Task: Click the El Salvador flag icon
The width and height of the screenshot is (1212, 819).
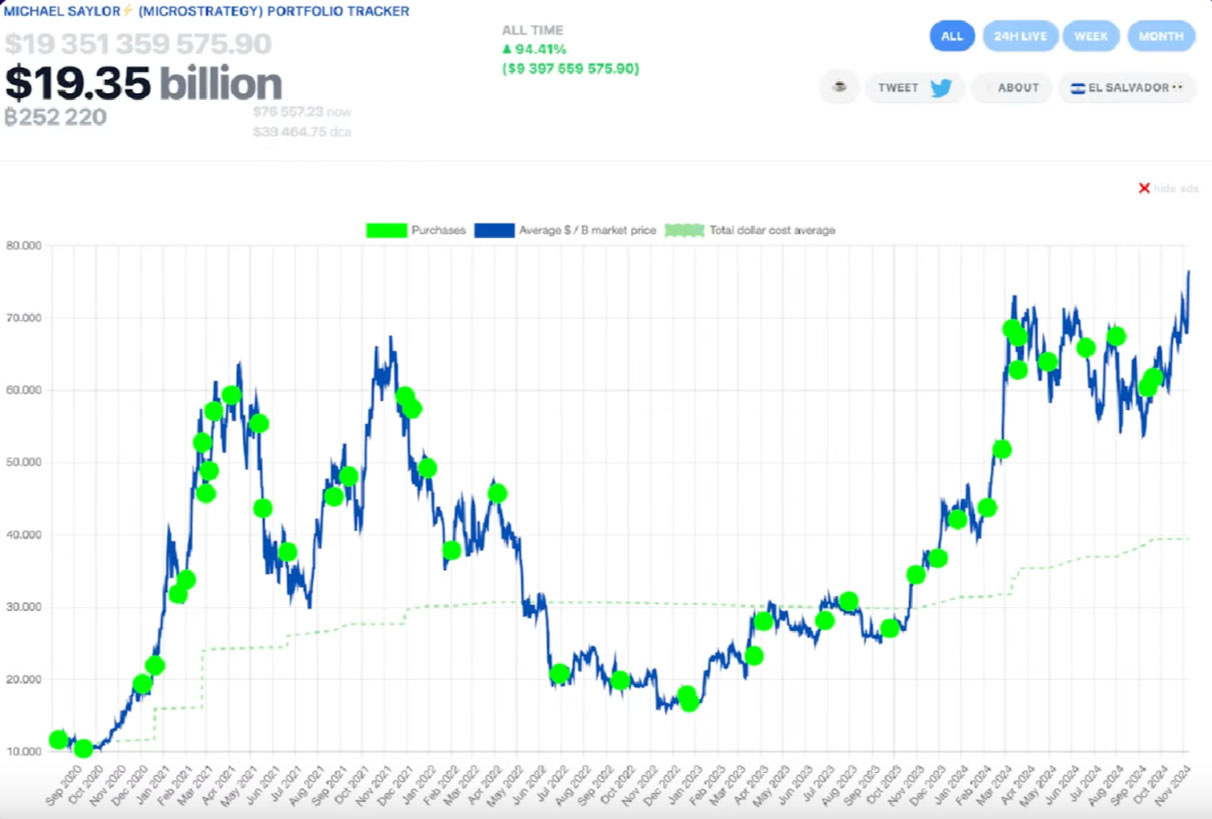Action: 1077,88
